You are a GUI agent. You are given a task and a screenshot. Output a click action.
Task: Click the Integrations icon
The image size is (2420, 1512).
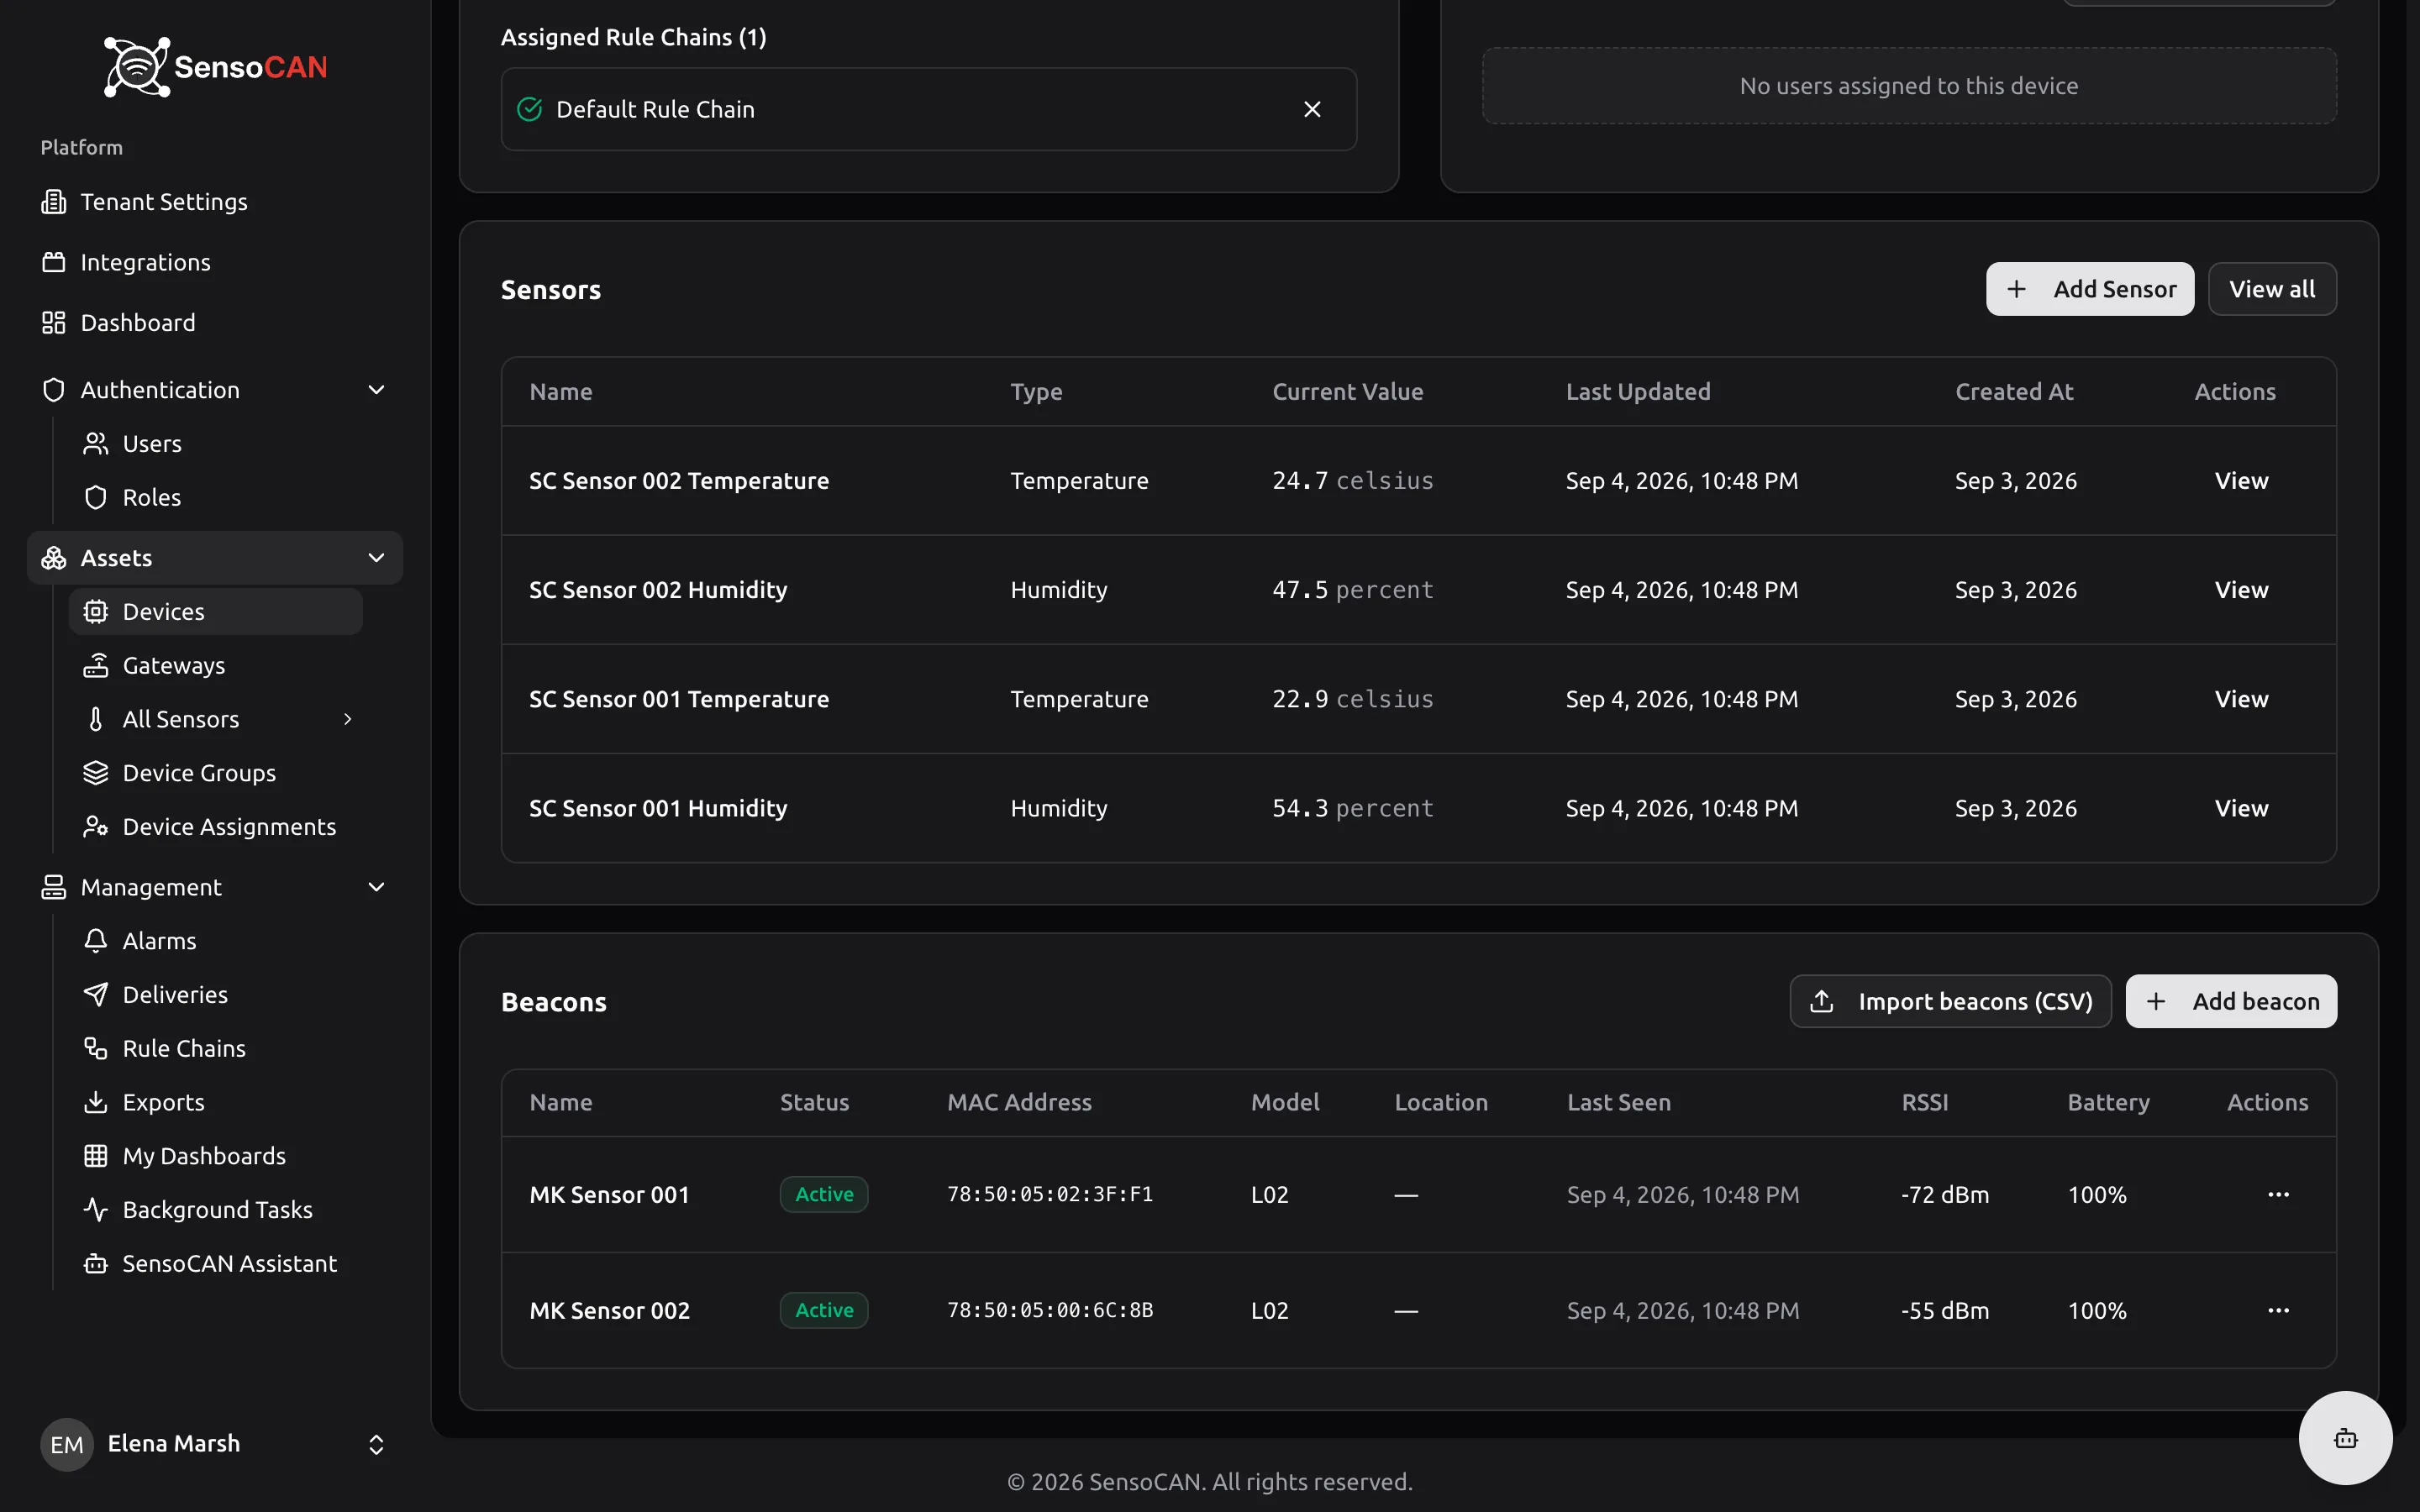coord(53,262)
